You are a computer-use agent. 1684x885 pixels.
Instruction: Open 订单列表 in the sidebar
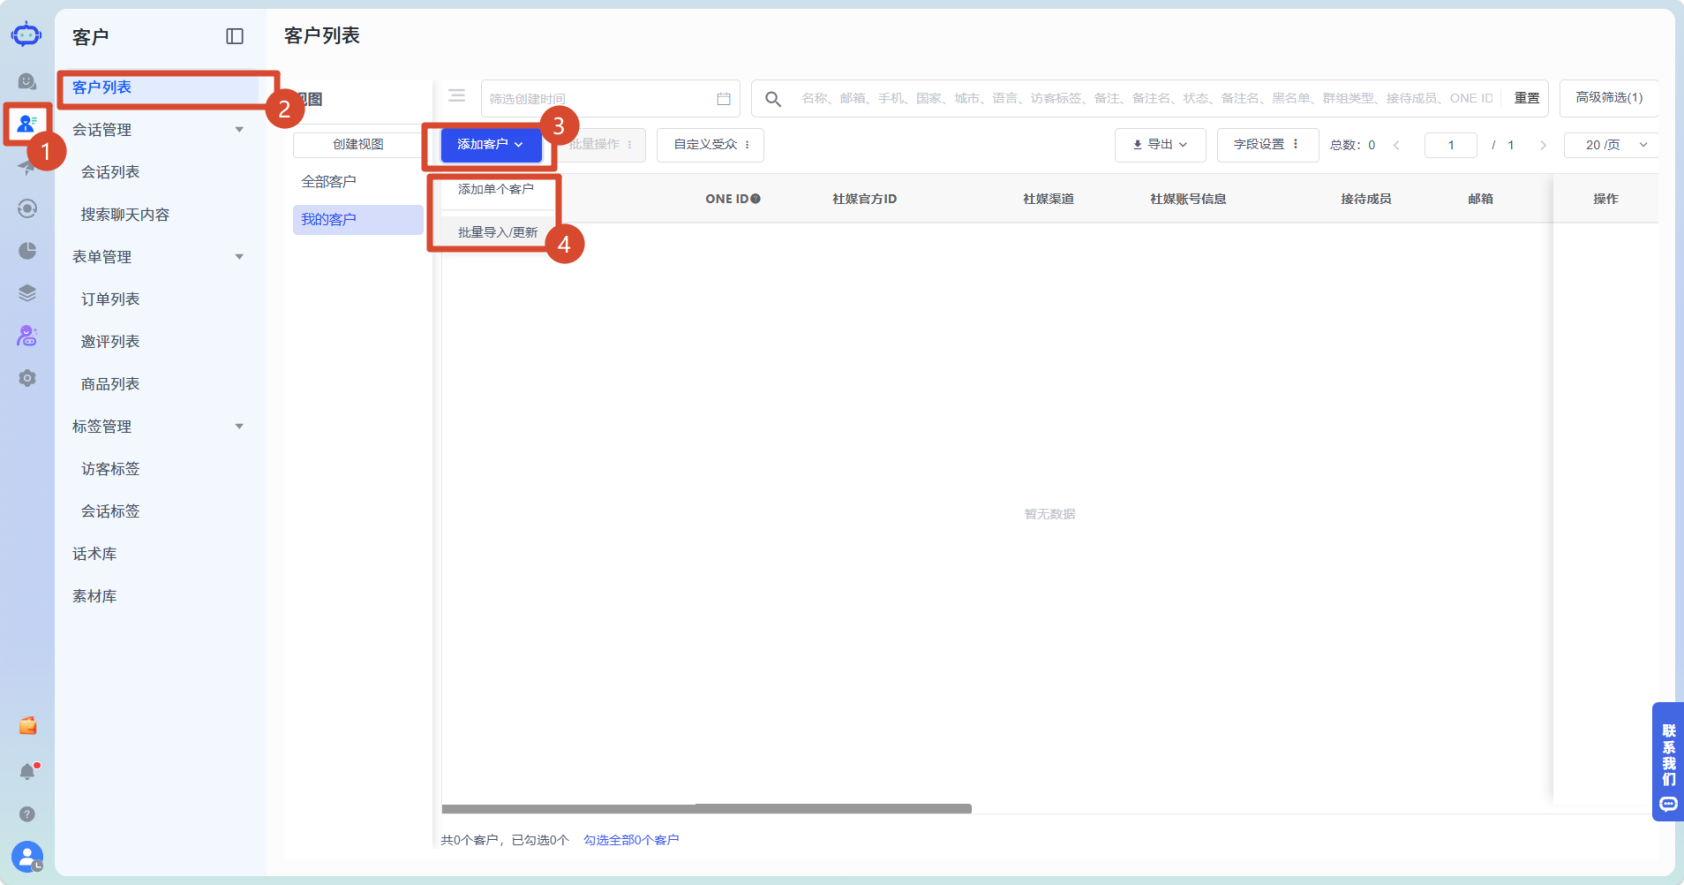(x=111, y=299)
